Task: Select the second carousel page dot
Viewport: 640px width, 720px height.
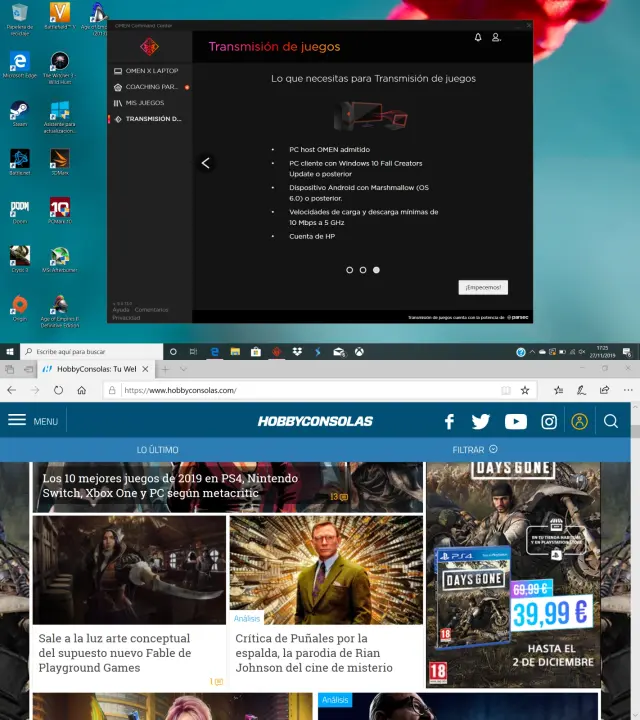Action: 363,270
